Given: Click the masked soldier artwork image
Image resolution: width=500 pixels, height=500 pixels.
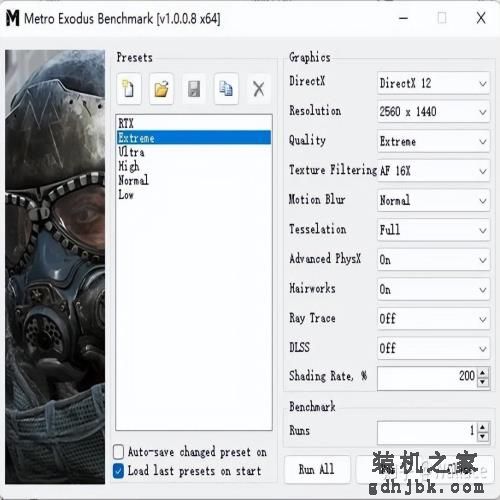Looking at the screenshot, I should 55,267.
